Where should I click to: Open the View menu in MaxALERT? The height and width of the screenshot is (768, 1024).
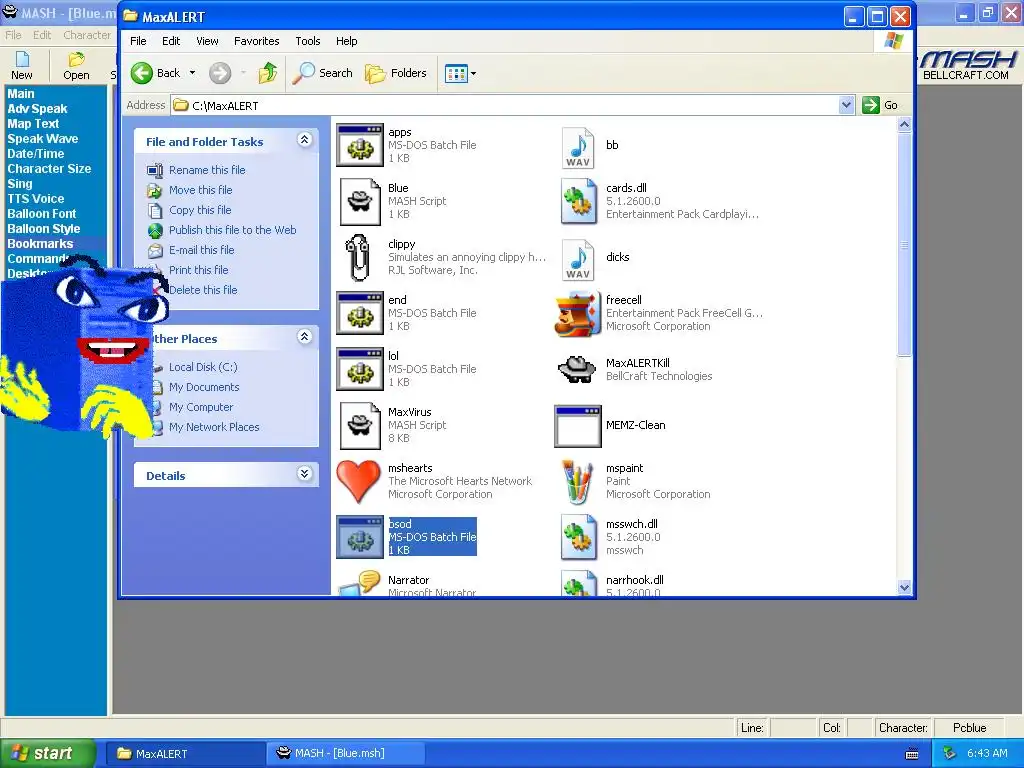coord(207,41)
